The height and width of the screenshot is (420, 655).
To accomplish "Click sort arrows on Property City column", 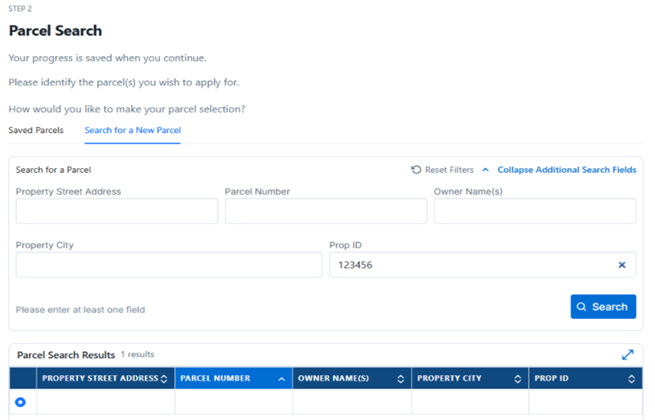I will pos(518,379).
